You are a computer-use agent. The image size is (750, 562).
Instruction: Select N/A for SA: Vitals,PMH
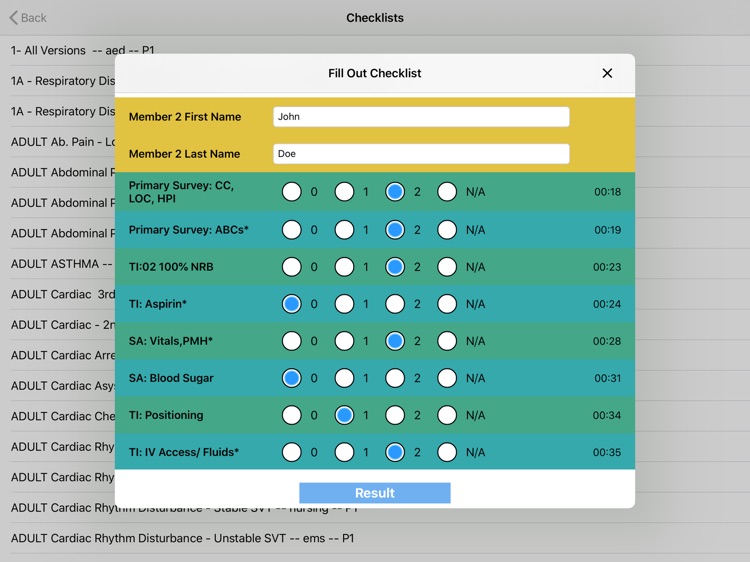(x=447, y=341)
